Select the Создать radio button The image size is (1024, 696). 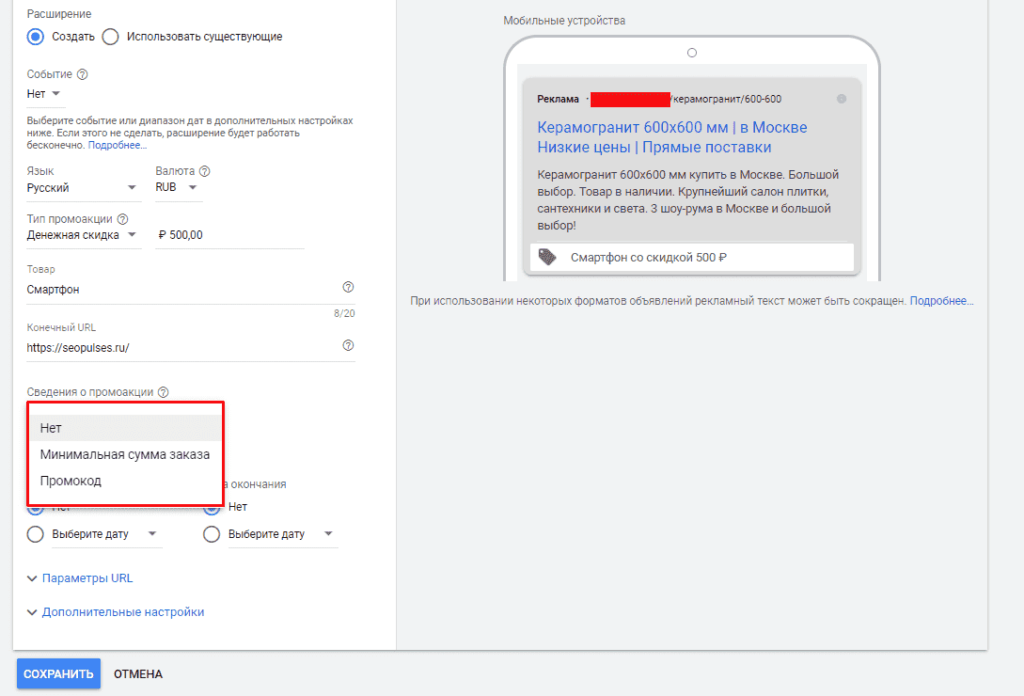coord(35,37)
